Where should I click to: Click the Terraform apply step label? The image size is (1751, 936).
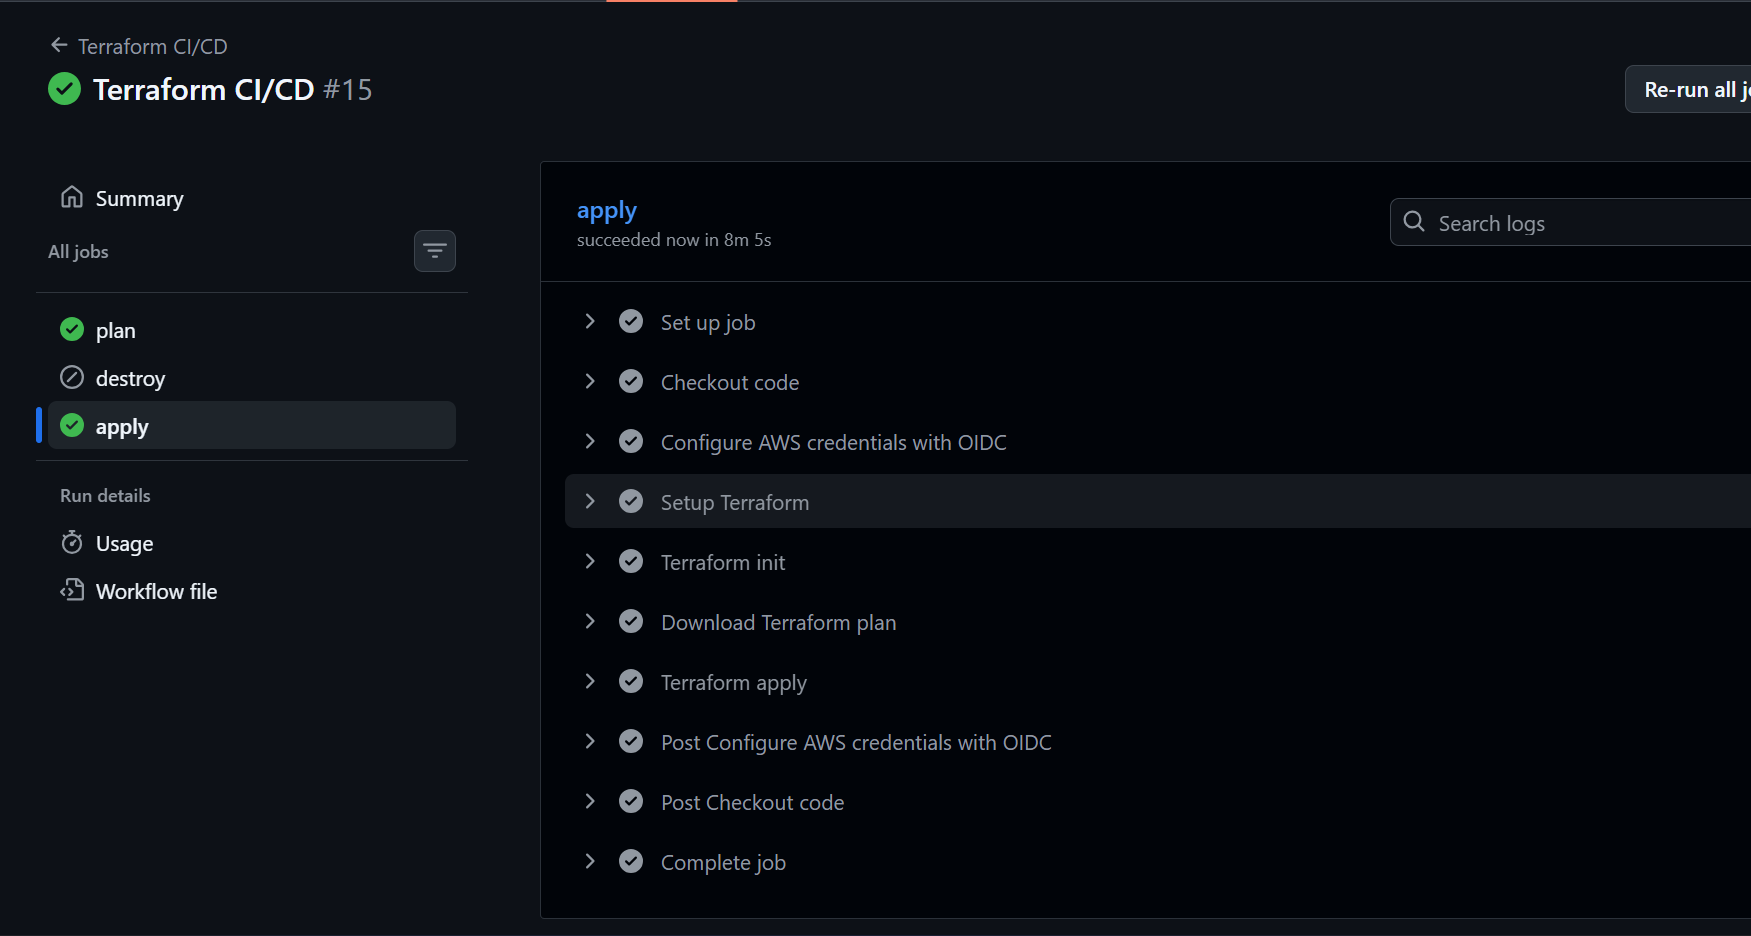[x=734, y=682]
